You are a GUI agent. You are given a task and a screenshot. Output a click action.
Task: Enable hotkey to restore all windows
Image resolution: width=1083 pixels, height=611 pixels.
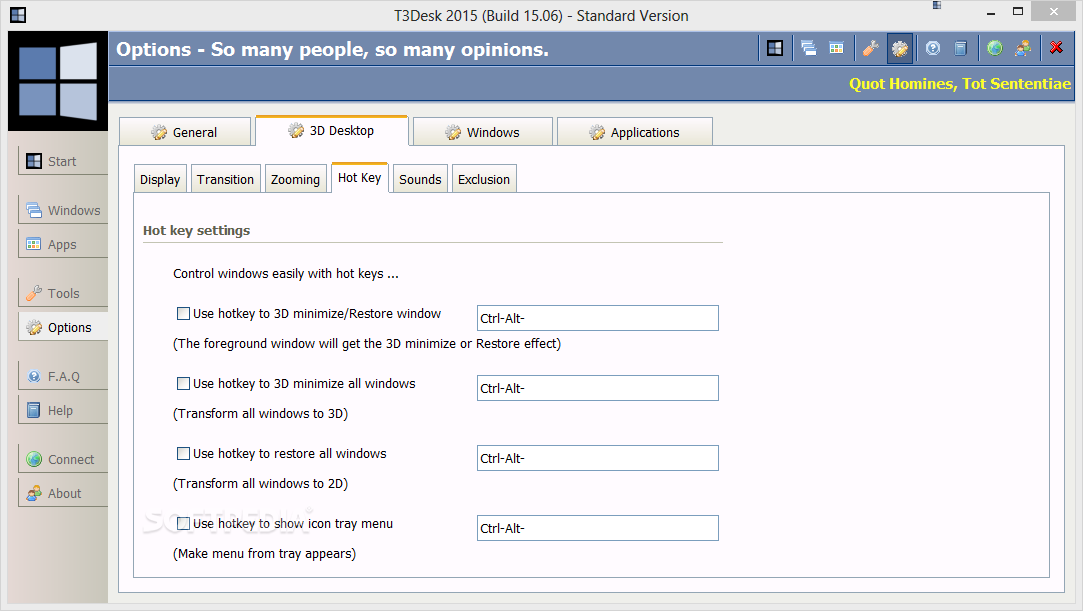click(x=183, y=454)
